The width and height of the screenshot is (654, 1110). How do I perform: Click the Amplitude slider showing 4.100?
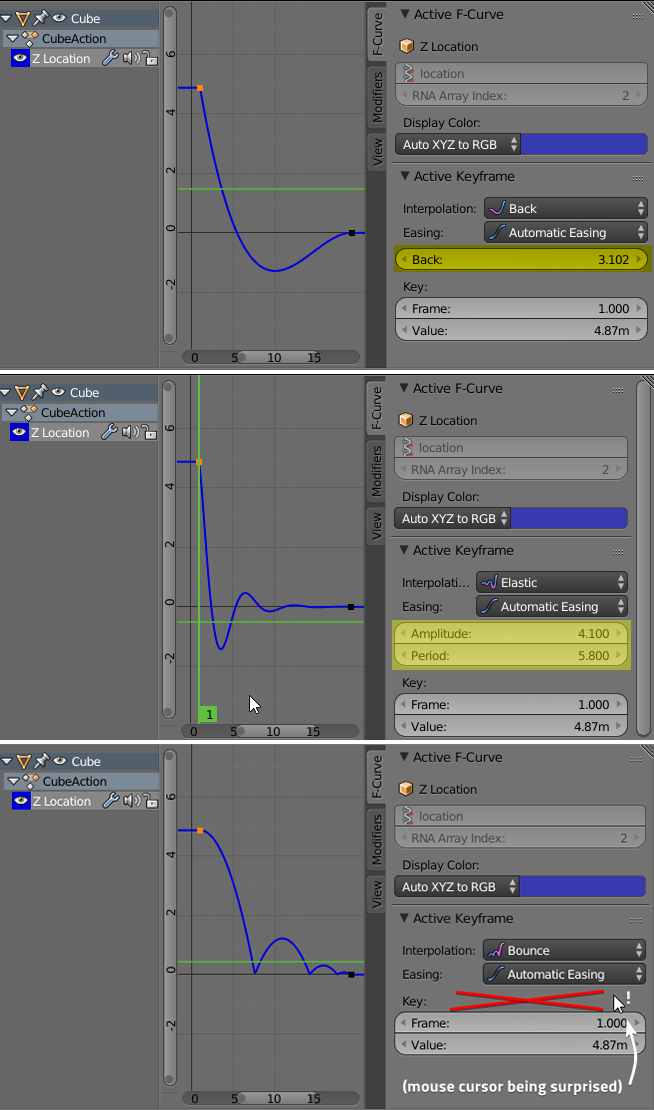[x=510, y=634]
